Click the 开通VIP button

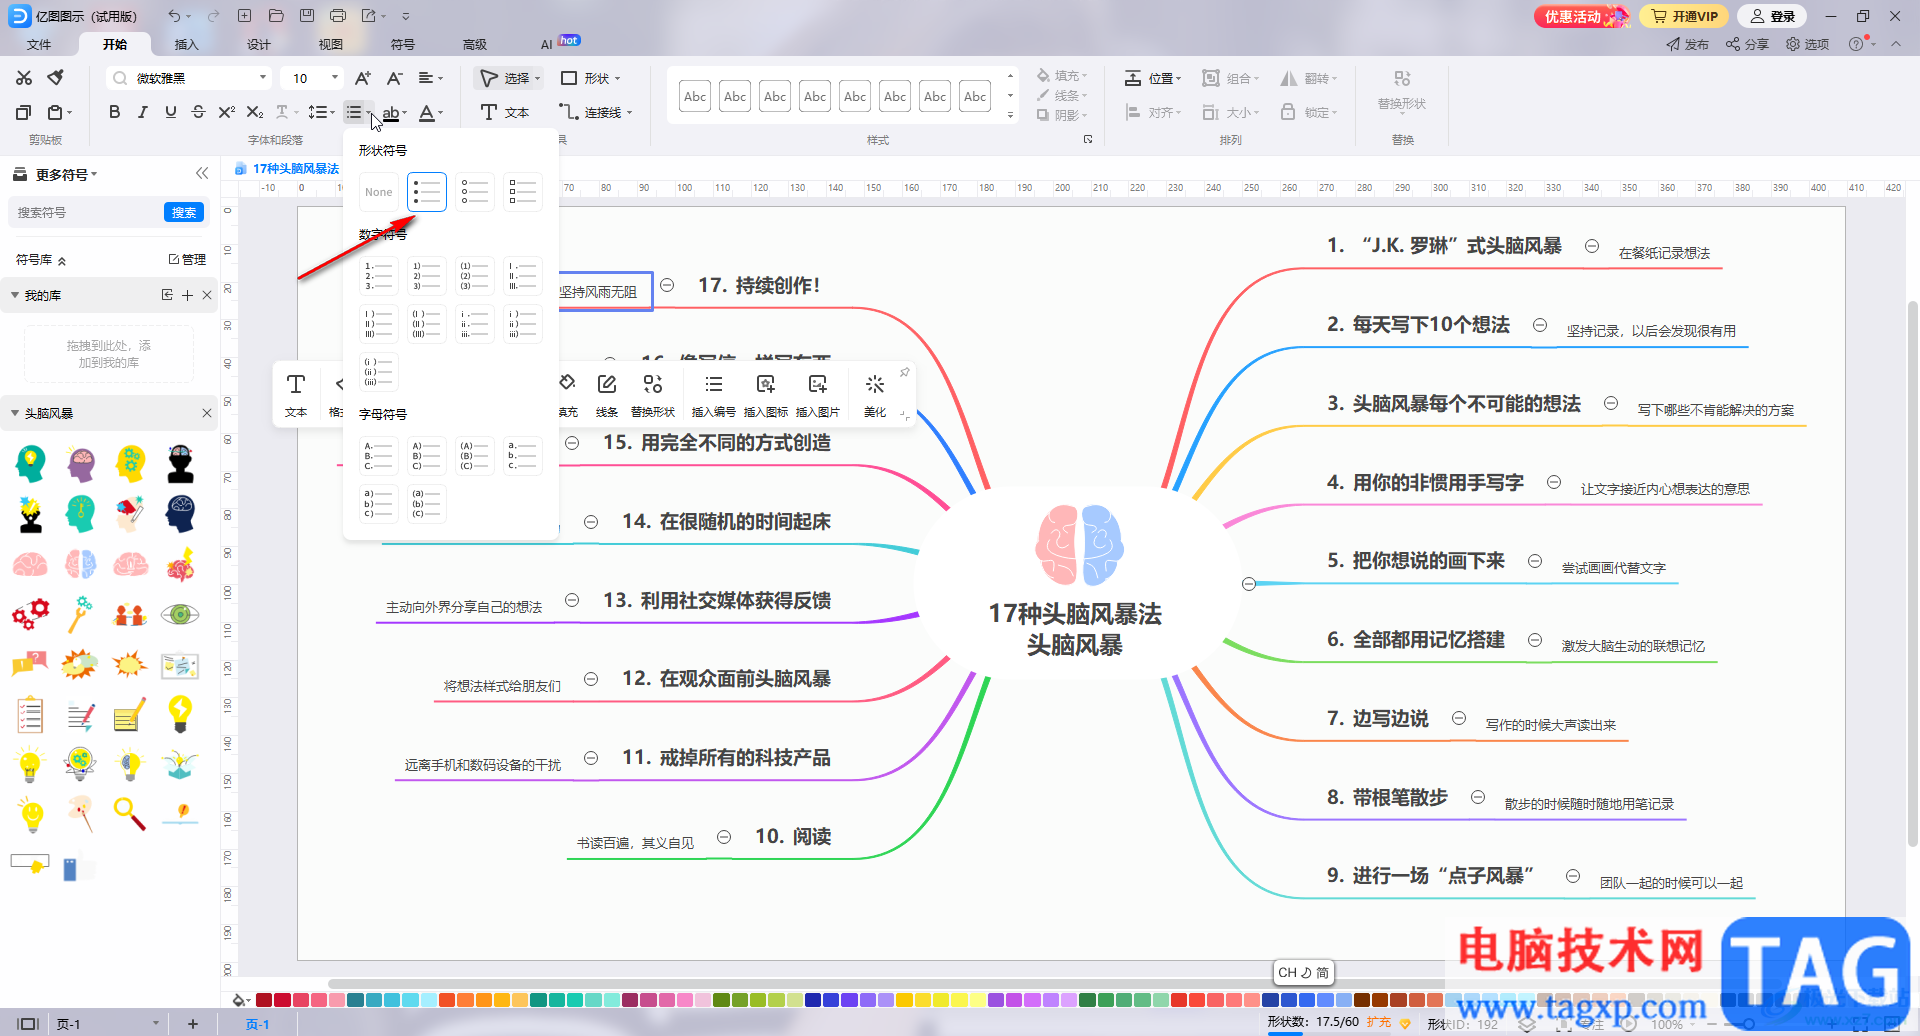coord(1685,16)
